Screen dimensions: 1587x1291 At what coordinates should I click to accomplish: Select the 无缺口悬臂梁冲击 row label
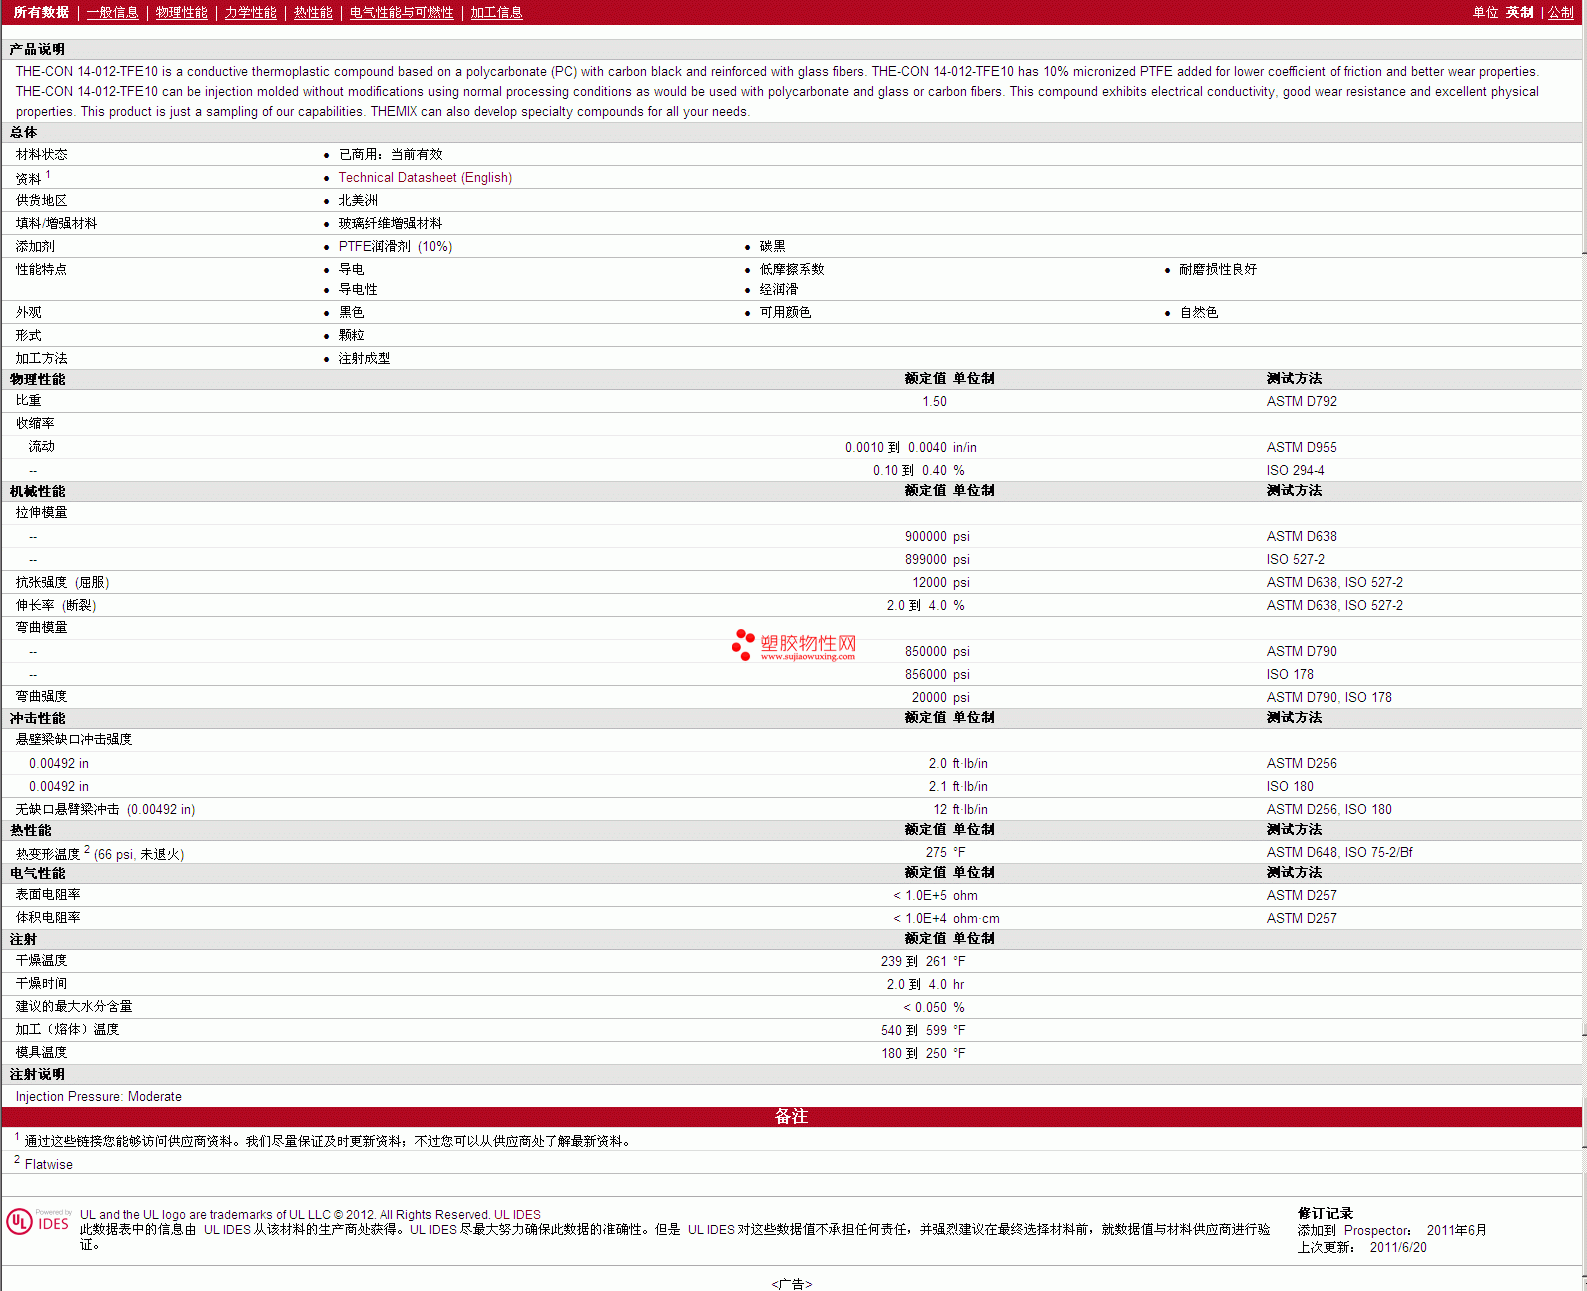pyautogui.click(x=105, y=809)
